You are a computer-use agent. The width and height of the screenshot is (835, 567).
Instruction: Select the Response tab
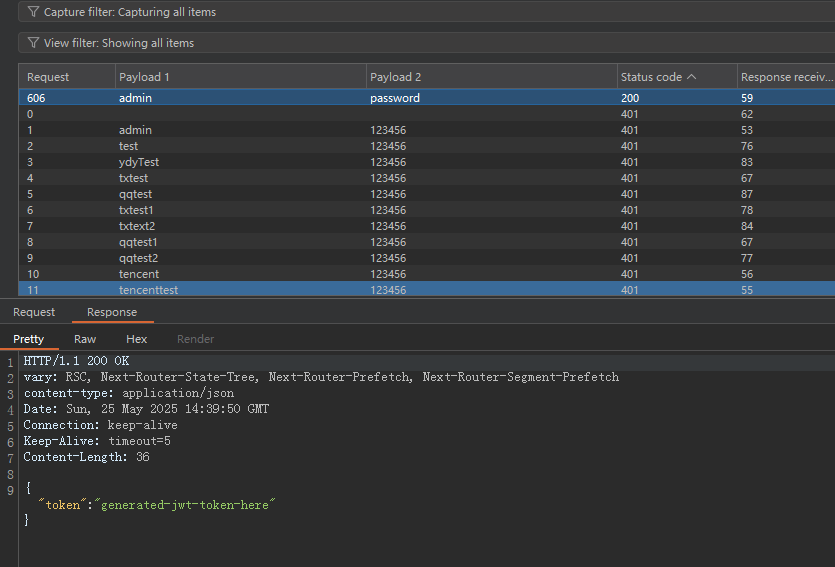pyautogui.click(x=112, y=312)
